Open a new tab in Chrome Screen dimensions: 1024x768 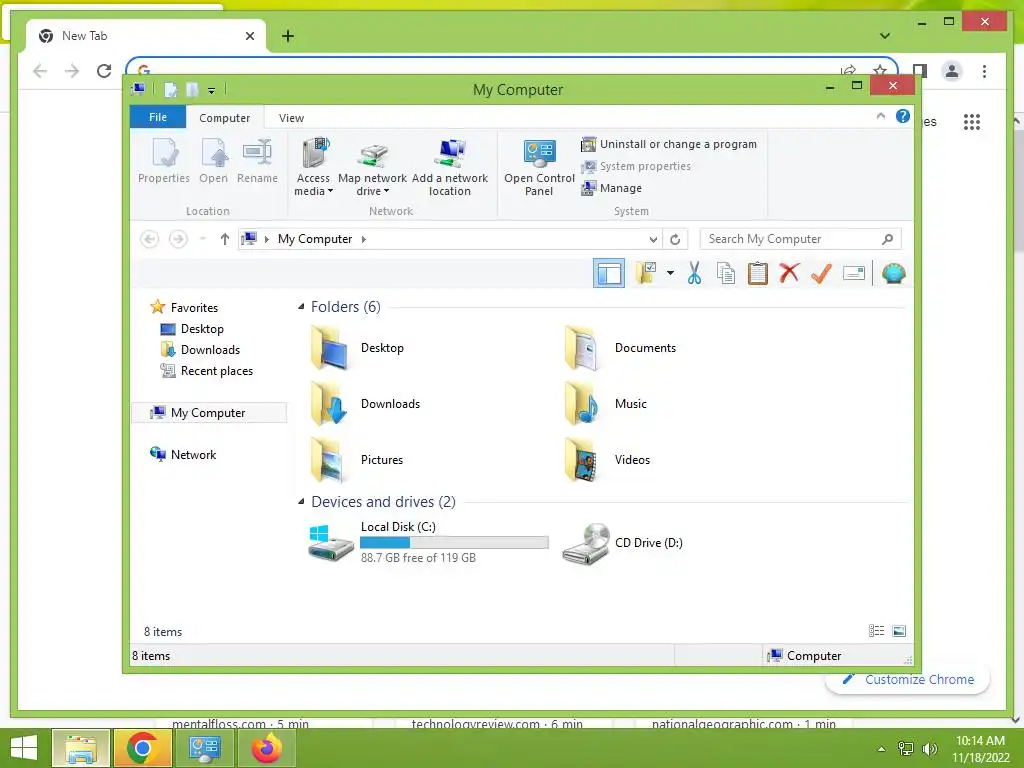coord(288,36)
